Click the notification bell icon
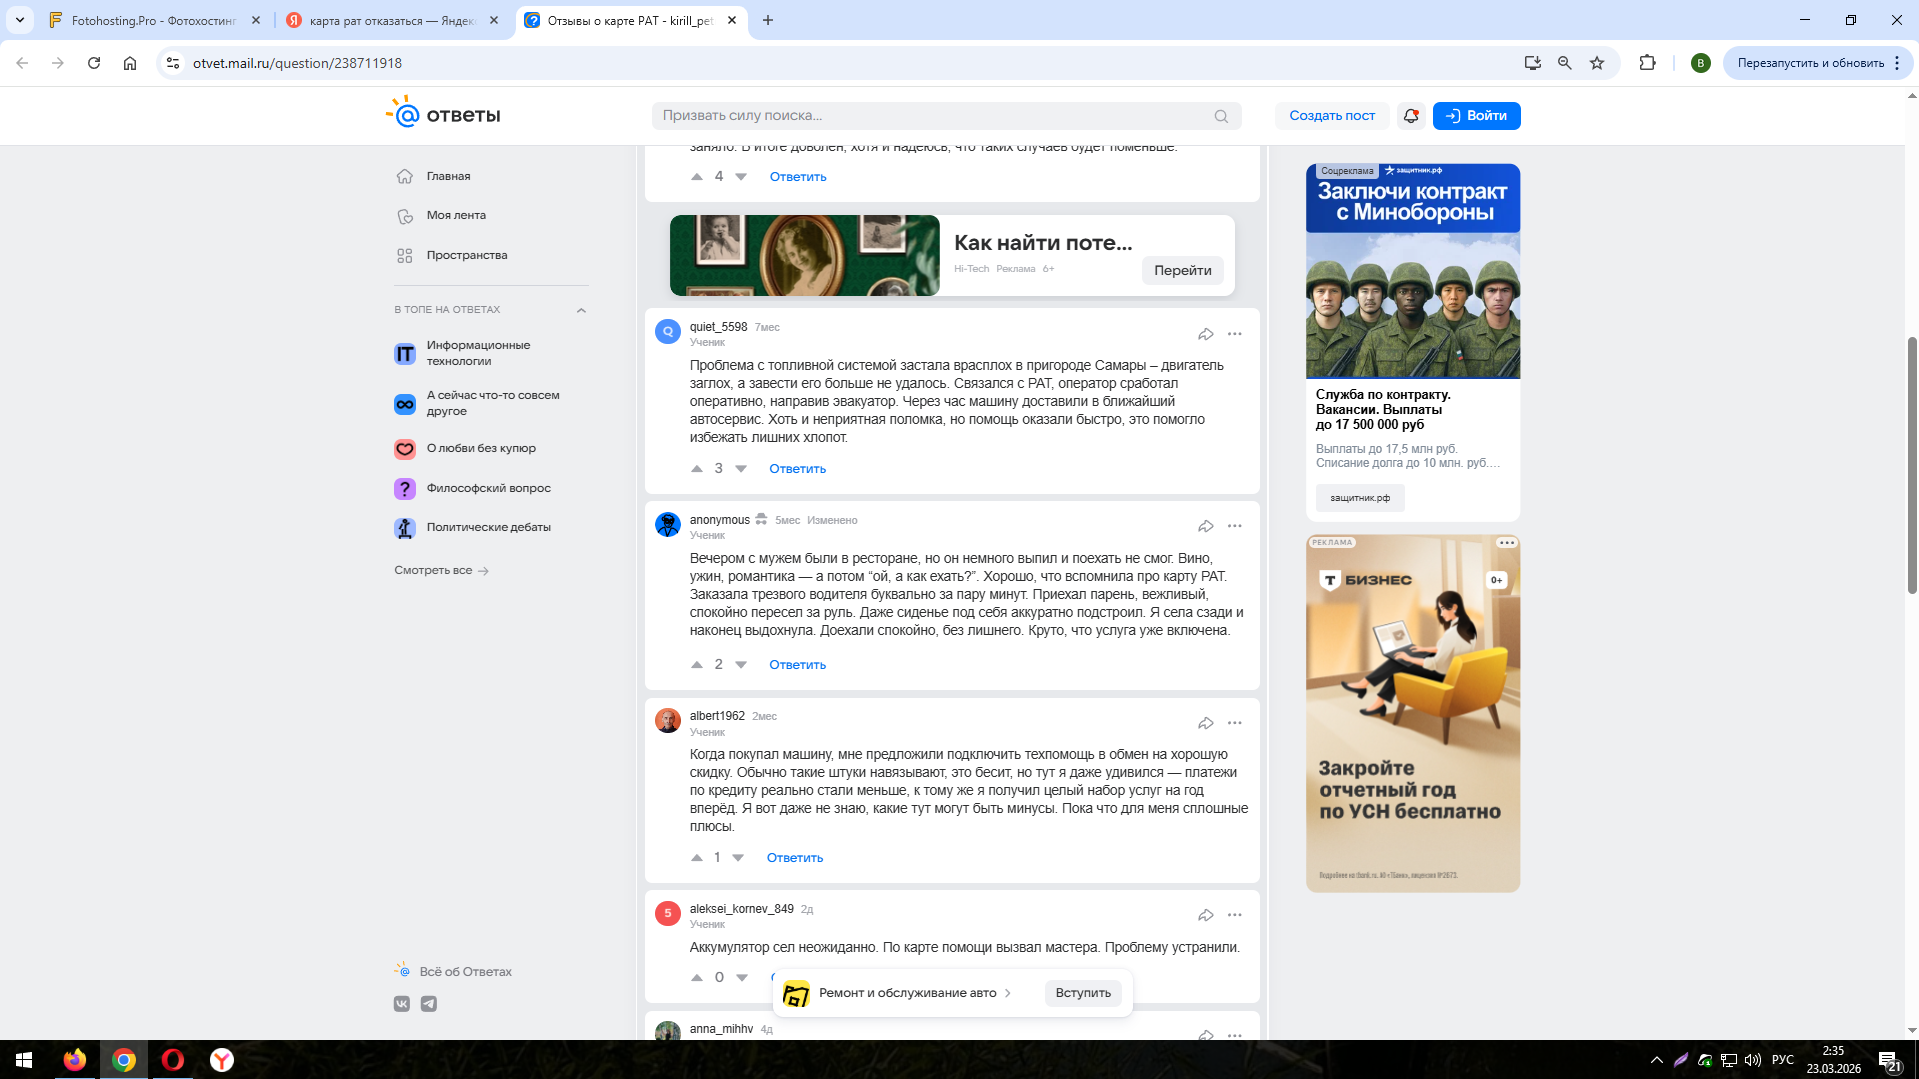The image size is (1919, 1079). (1411, 116)
